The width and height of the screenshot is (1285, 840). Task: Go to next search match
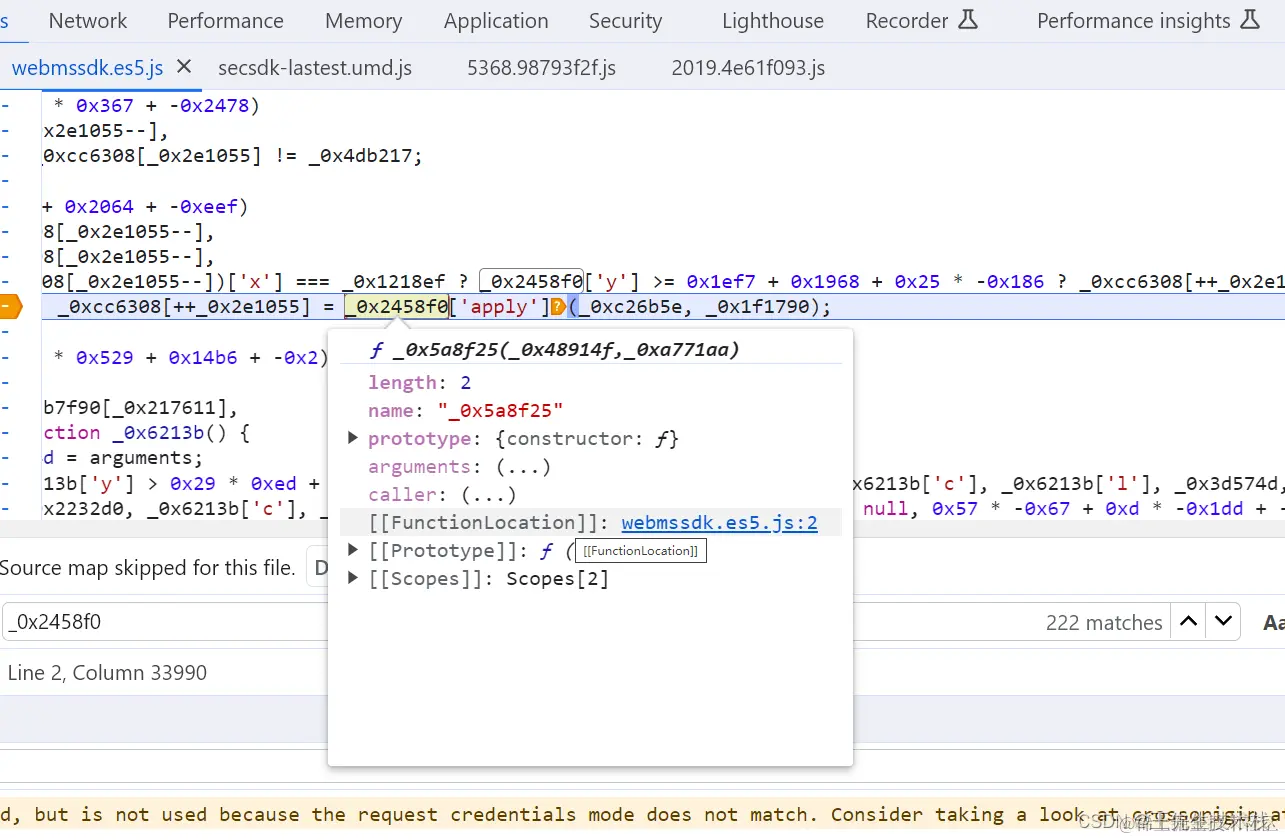click(x=1223, y=621)
